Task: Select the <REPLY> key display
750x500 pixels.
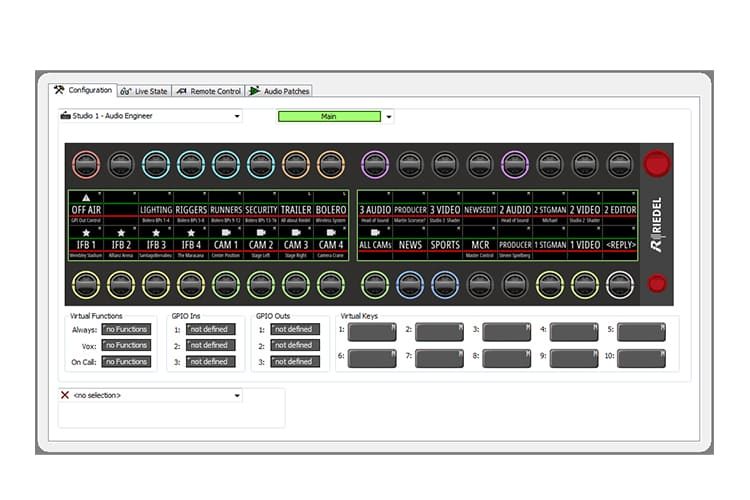Action: point(620,243)
